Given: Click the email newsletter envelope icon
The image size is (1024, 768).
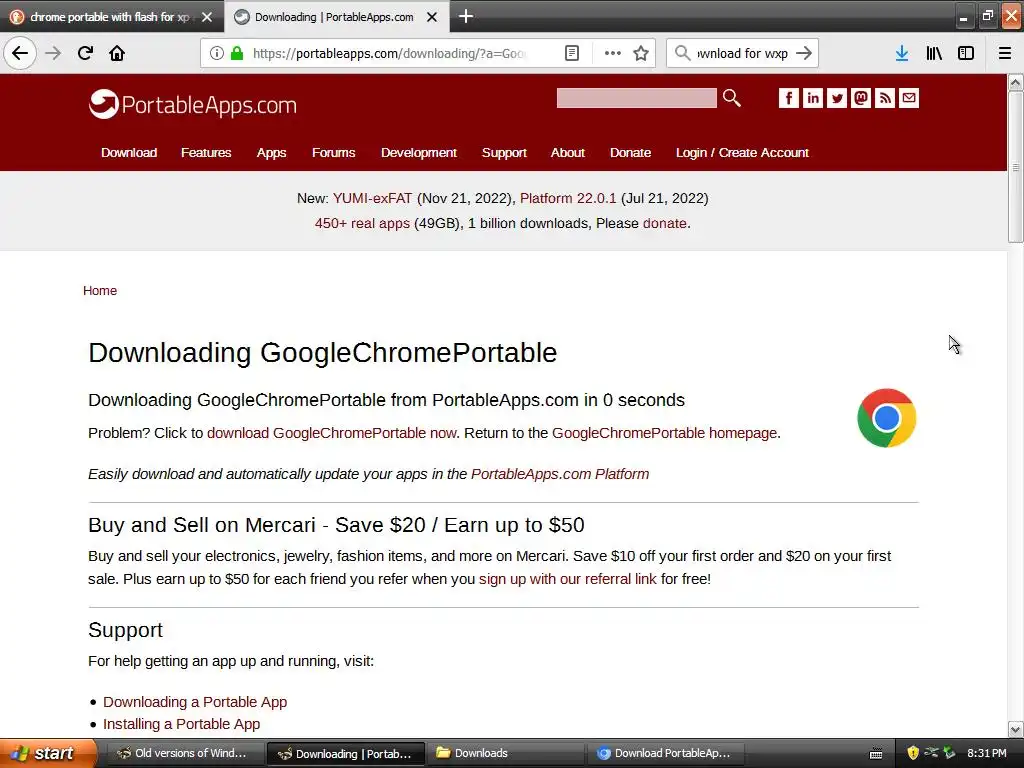Looking at the screenshot, I should pyautogui.click(x=908, y=98).
